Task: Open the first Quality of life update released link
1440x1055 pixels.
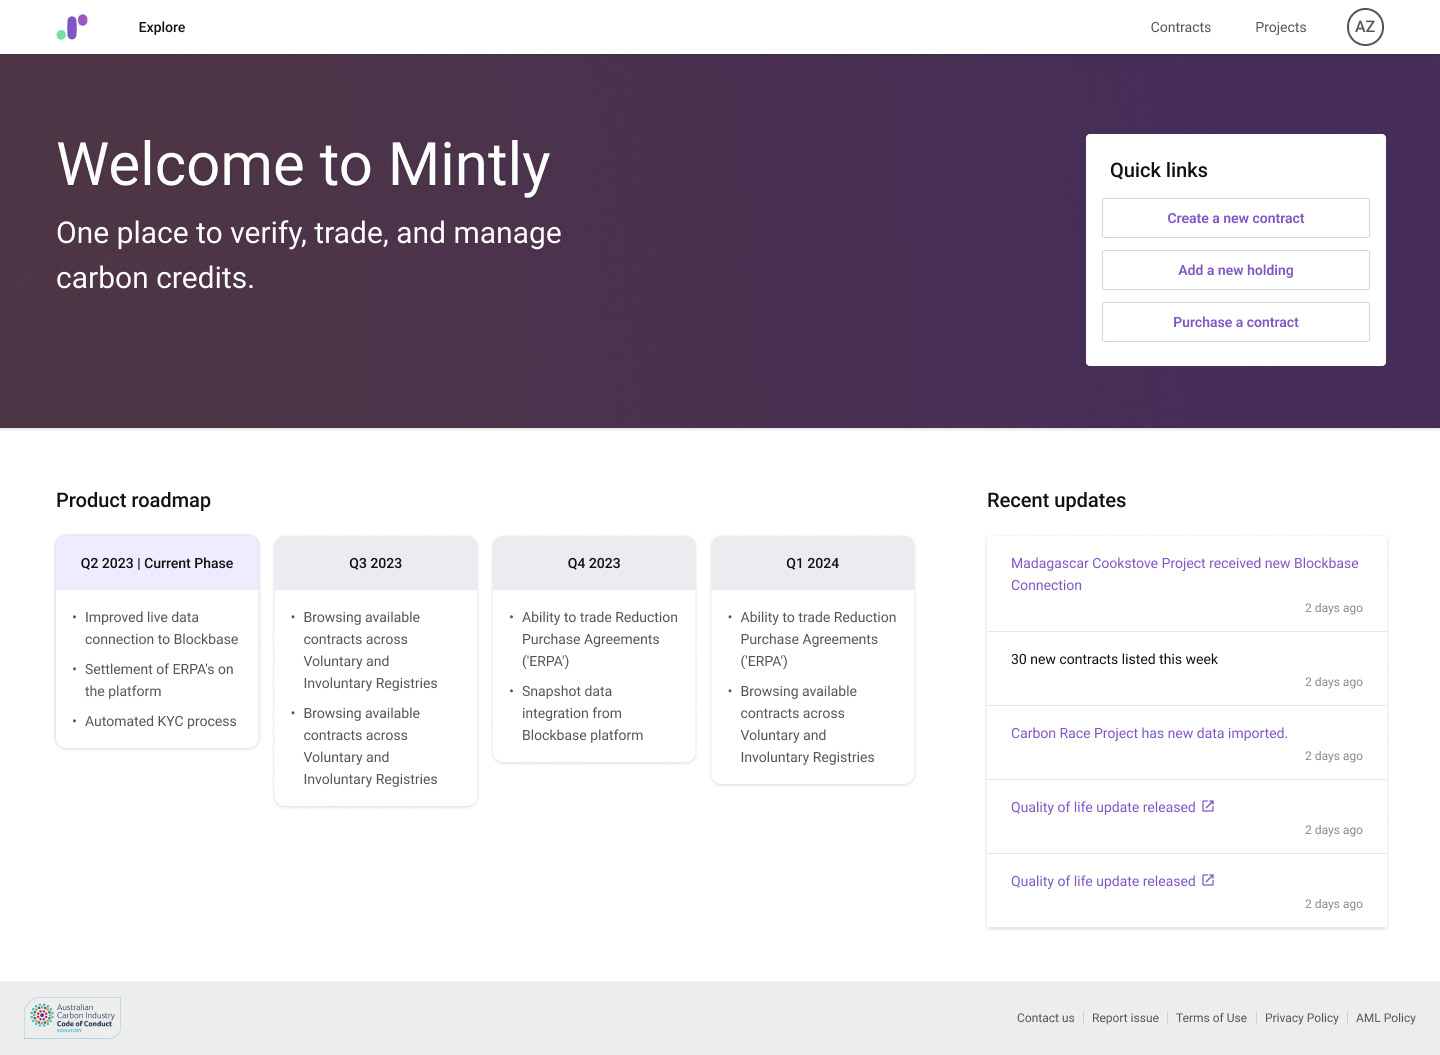Action: point(1103,807)
